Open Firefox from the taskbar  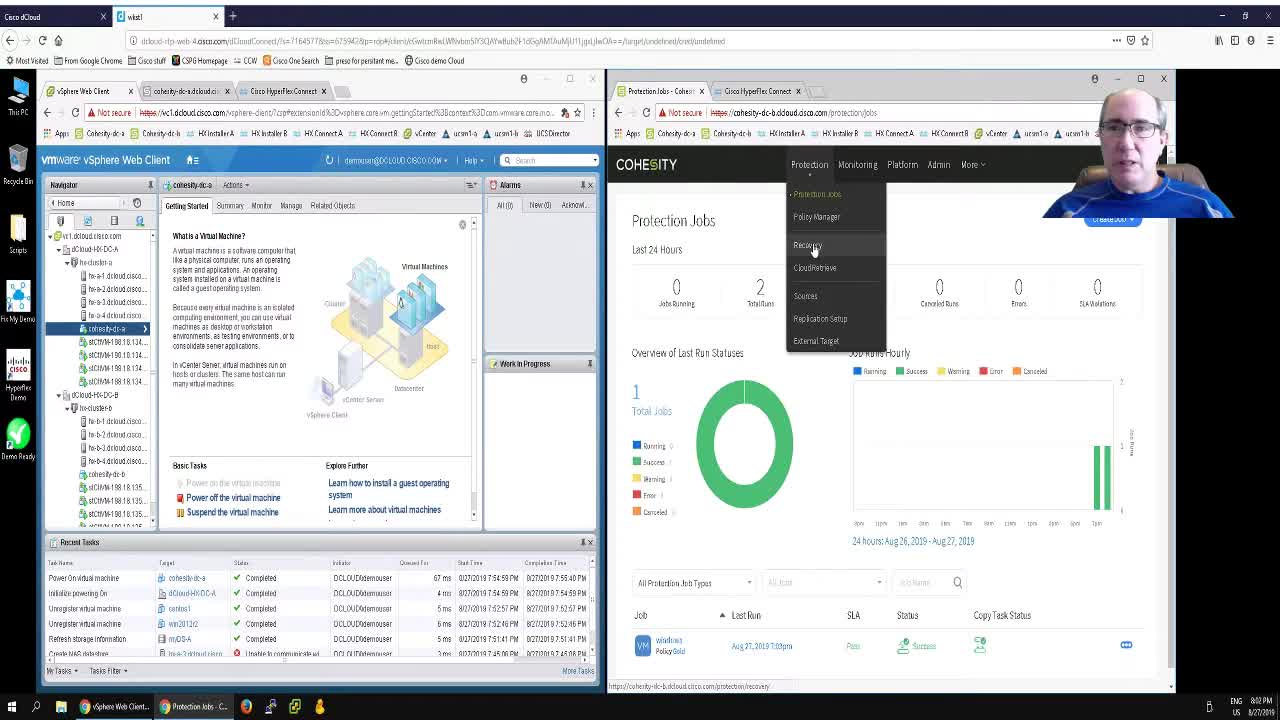coord(246,707)
